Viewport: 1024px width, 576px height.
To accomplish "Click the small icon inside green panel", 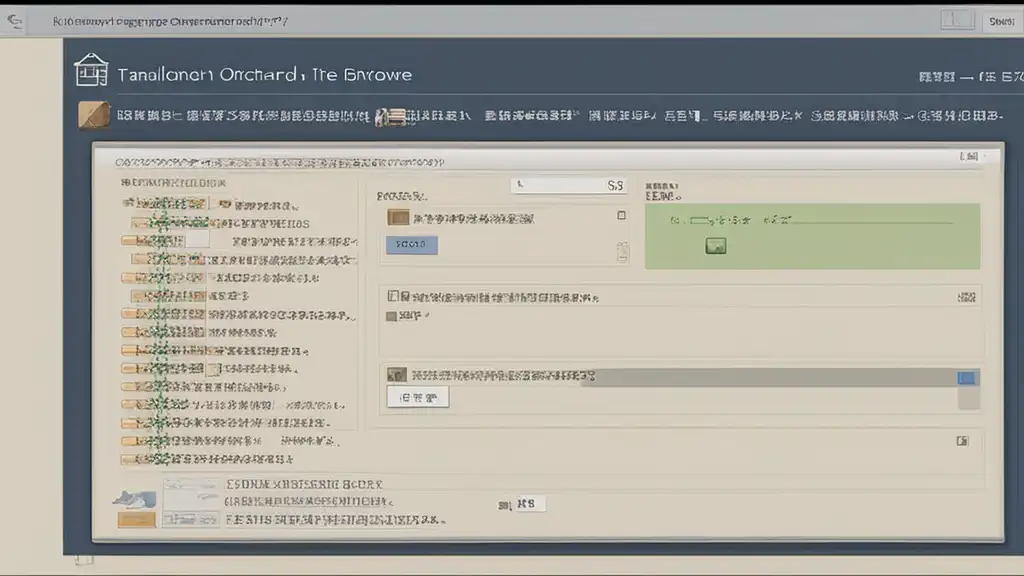I will click(x=716, y=246).
